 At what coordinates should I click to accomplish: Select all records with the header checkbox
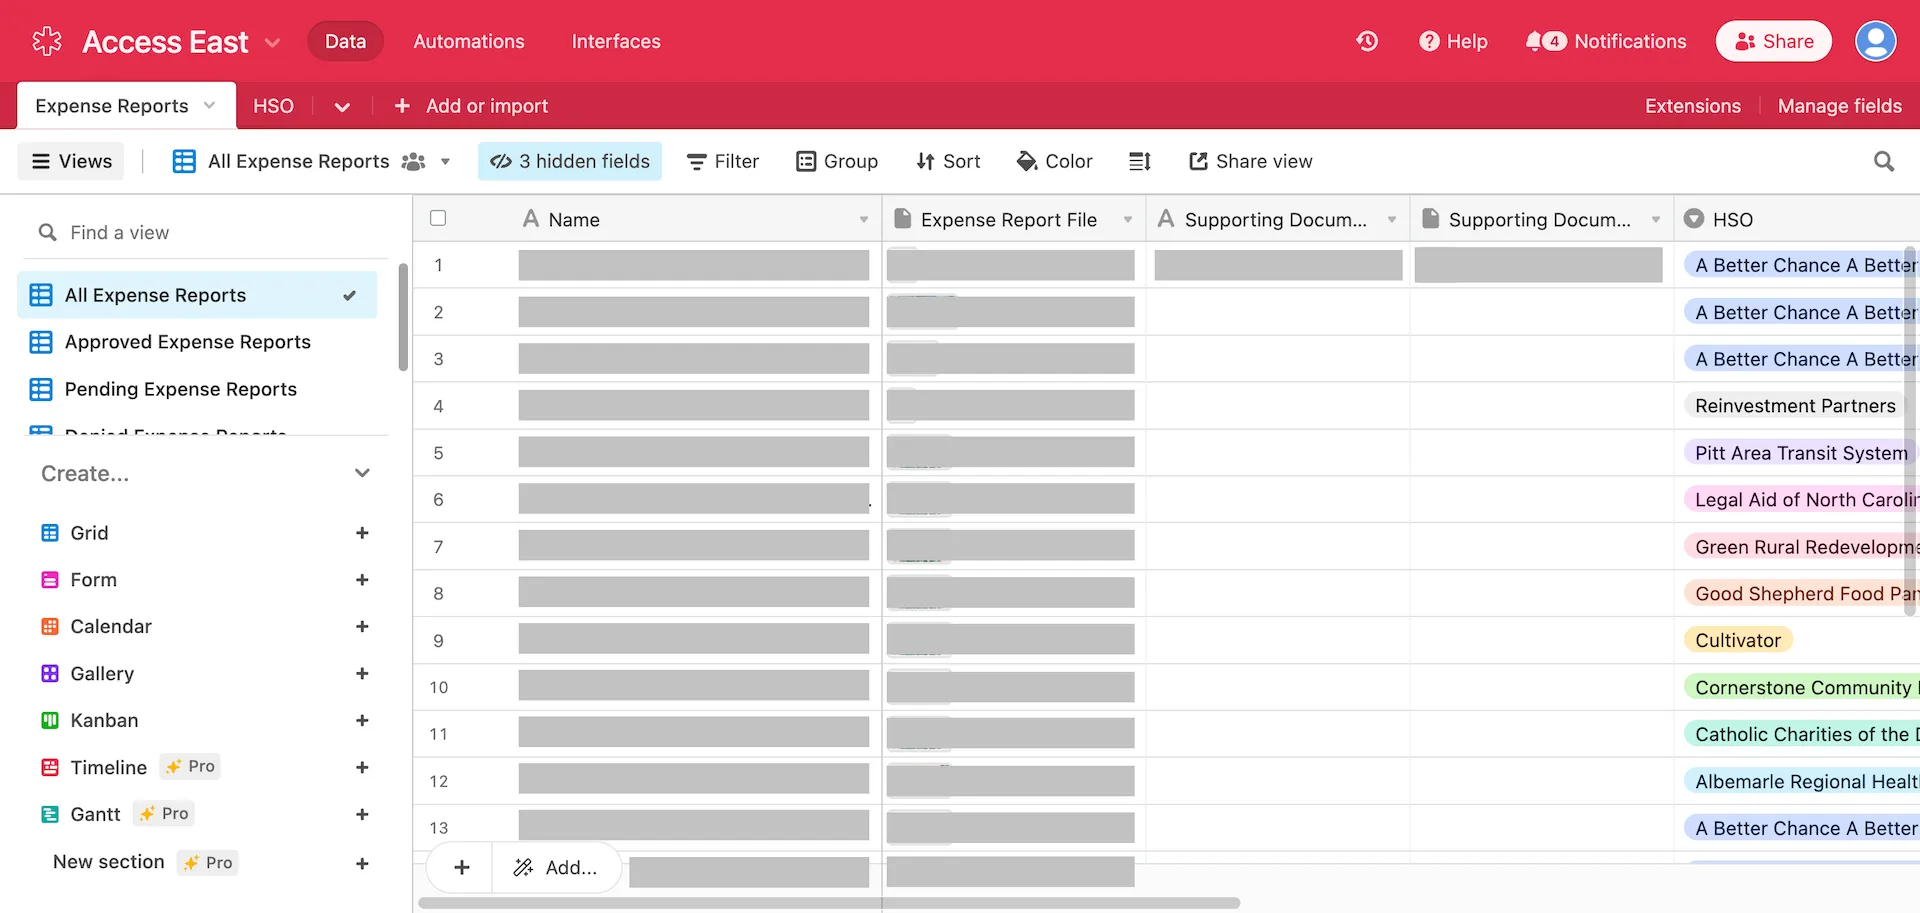click(x=437, y=217)
